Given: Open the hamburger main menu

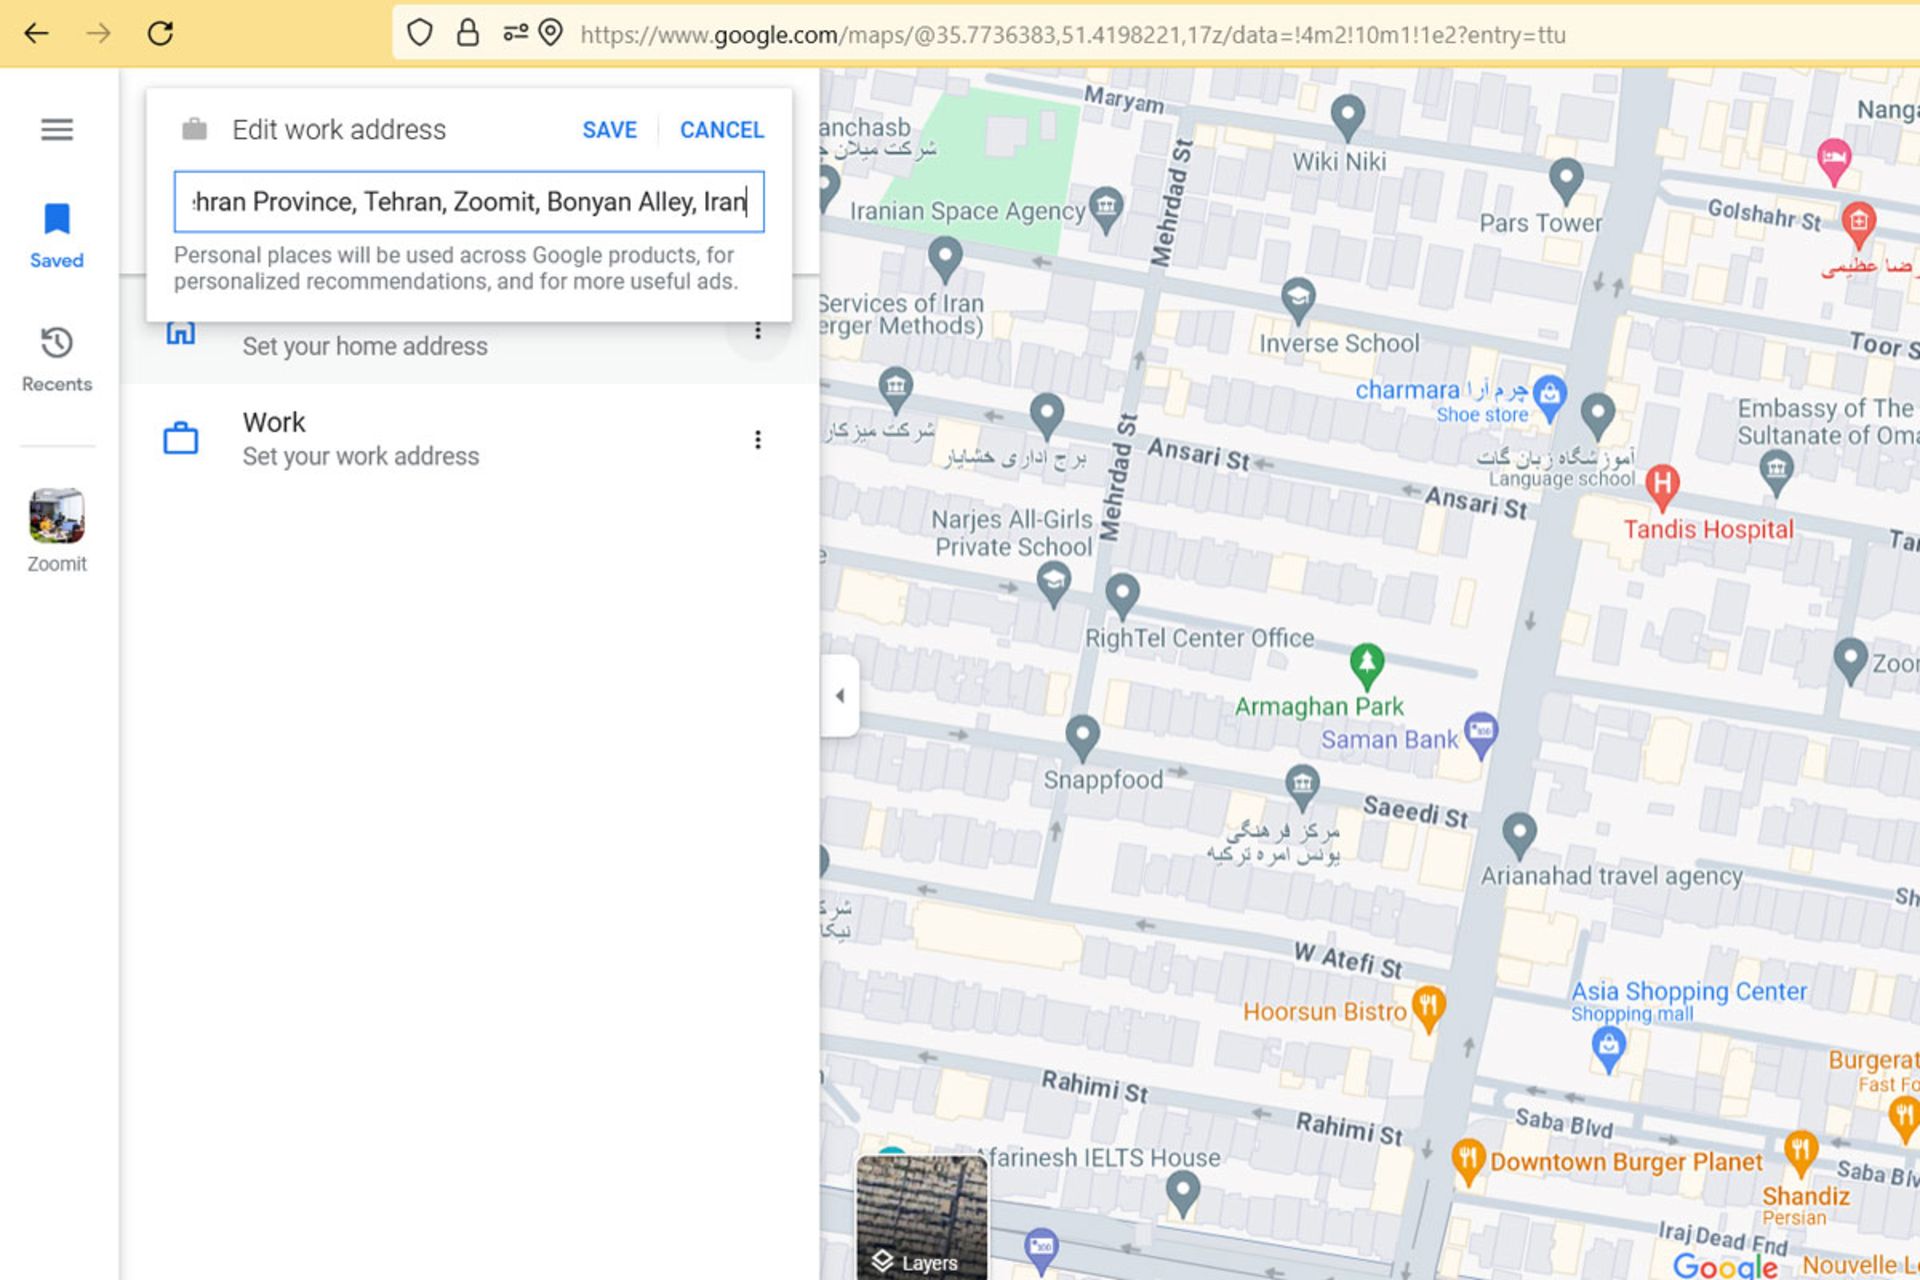Looking at the screenshot, I should tap(57, 129).
